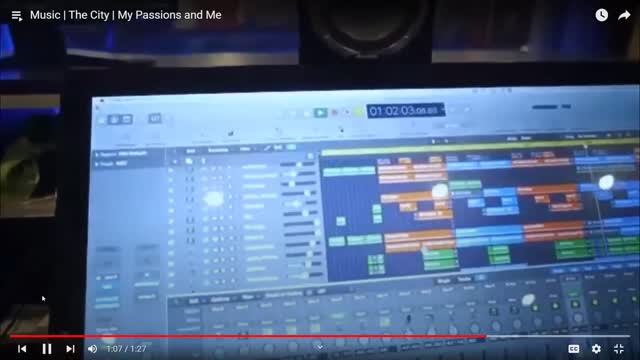Open the Share arrow icon
Screen dimensions: 640x360
pos(624,16)
